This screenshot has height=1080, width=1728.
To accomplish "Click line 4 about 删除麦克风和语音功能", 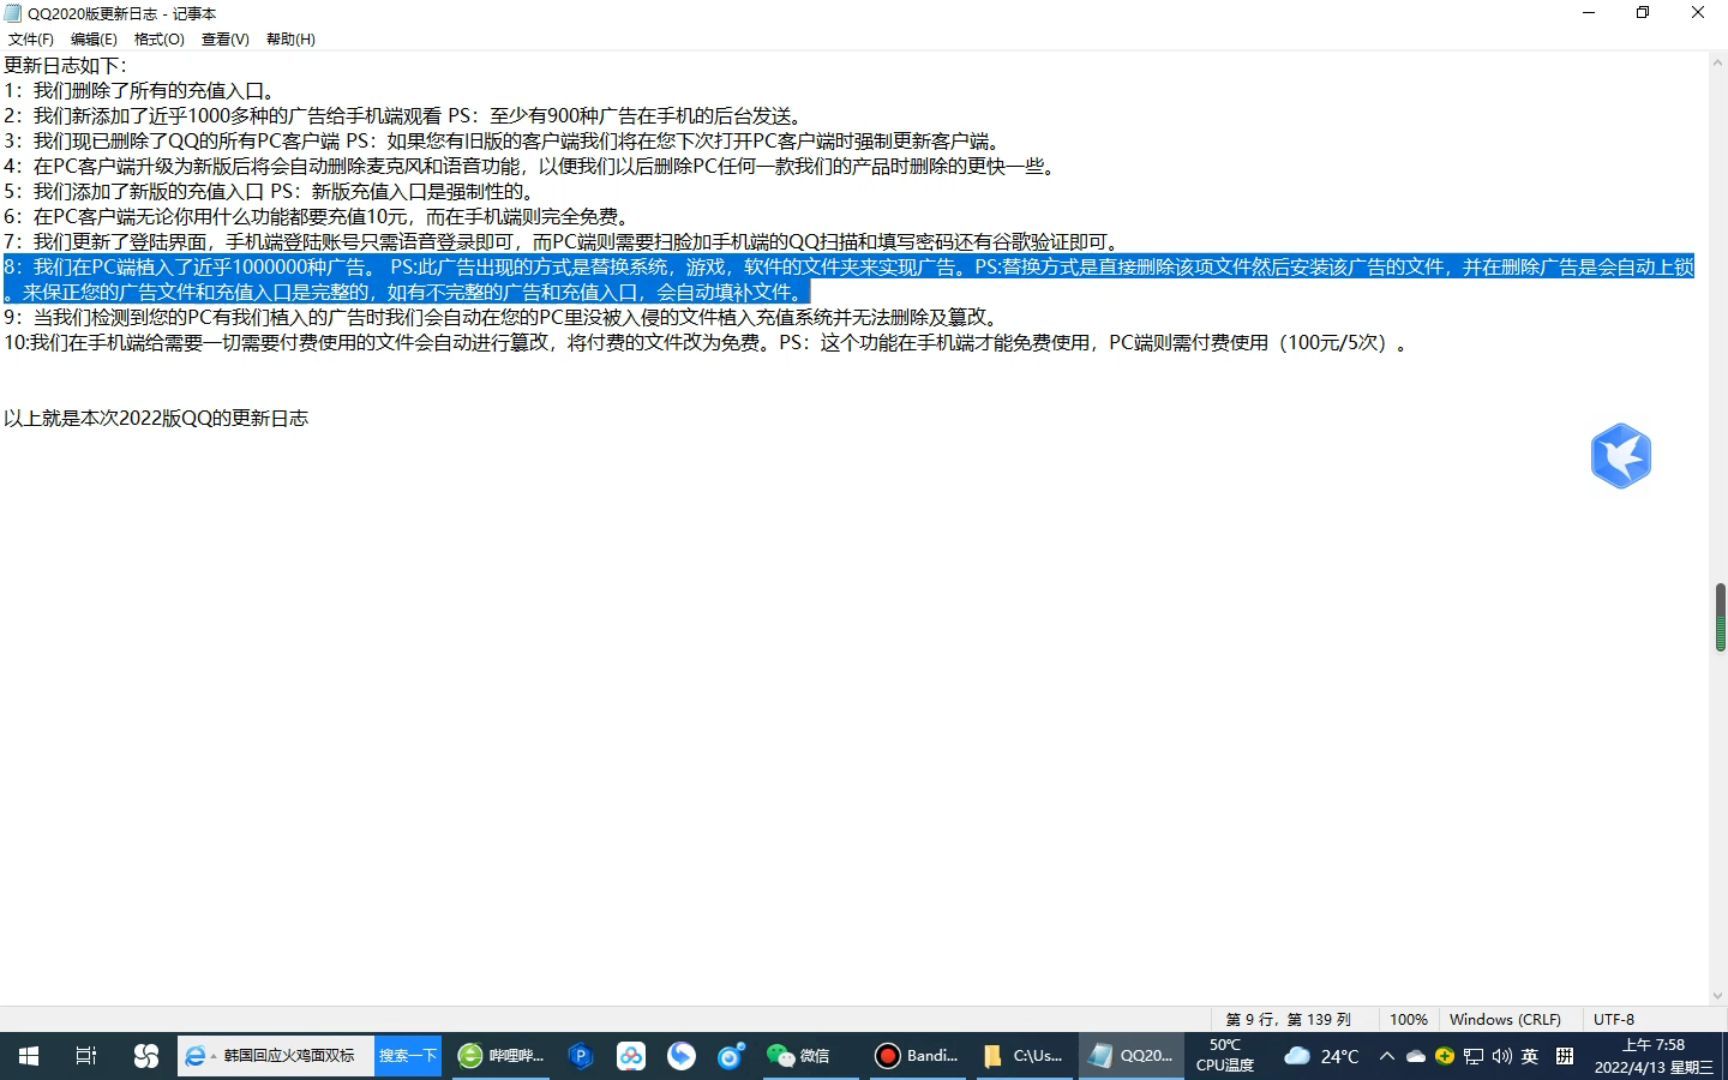I will coord(531,166).
